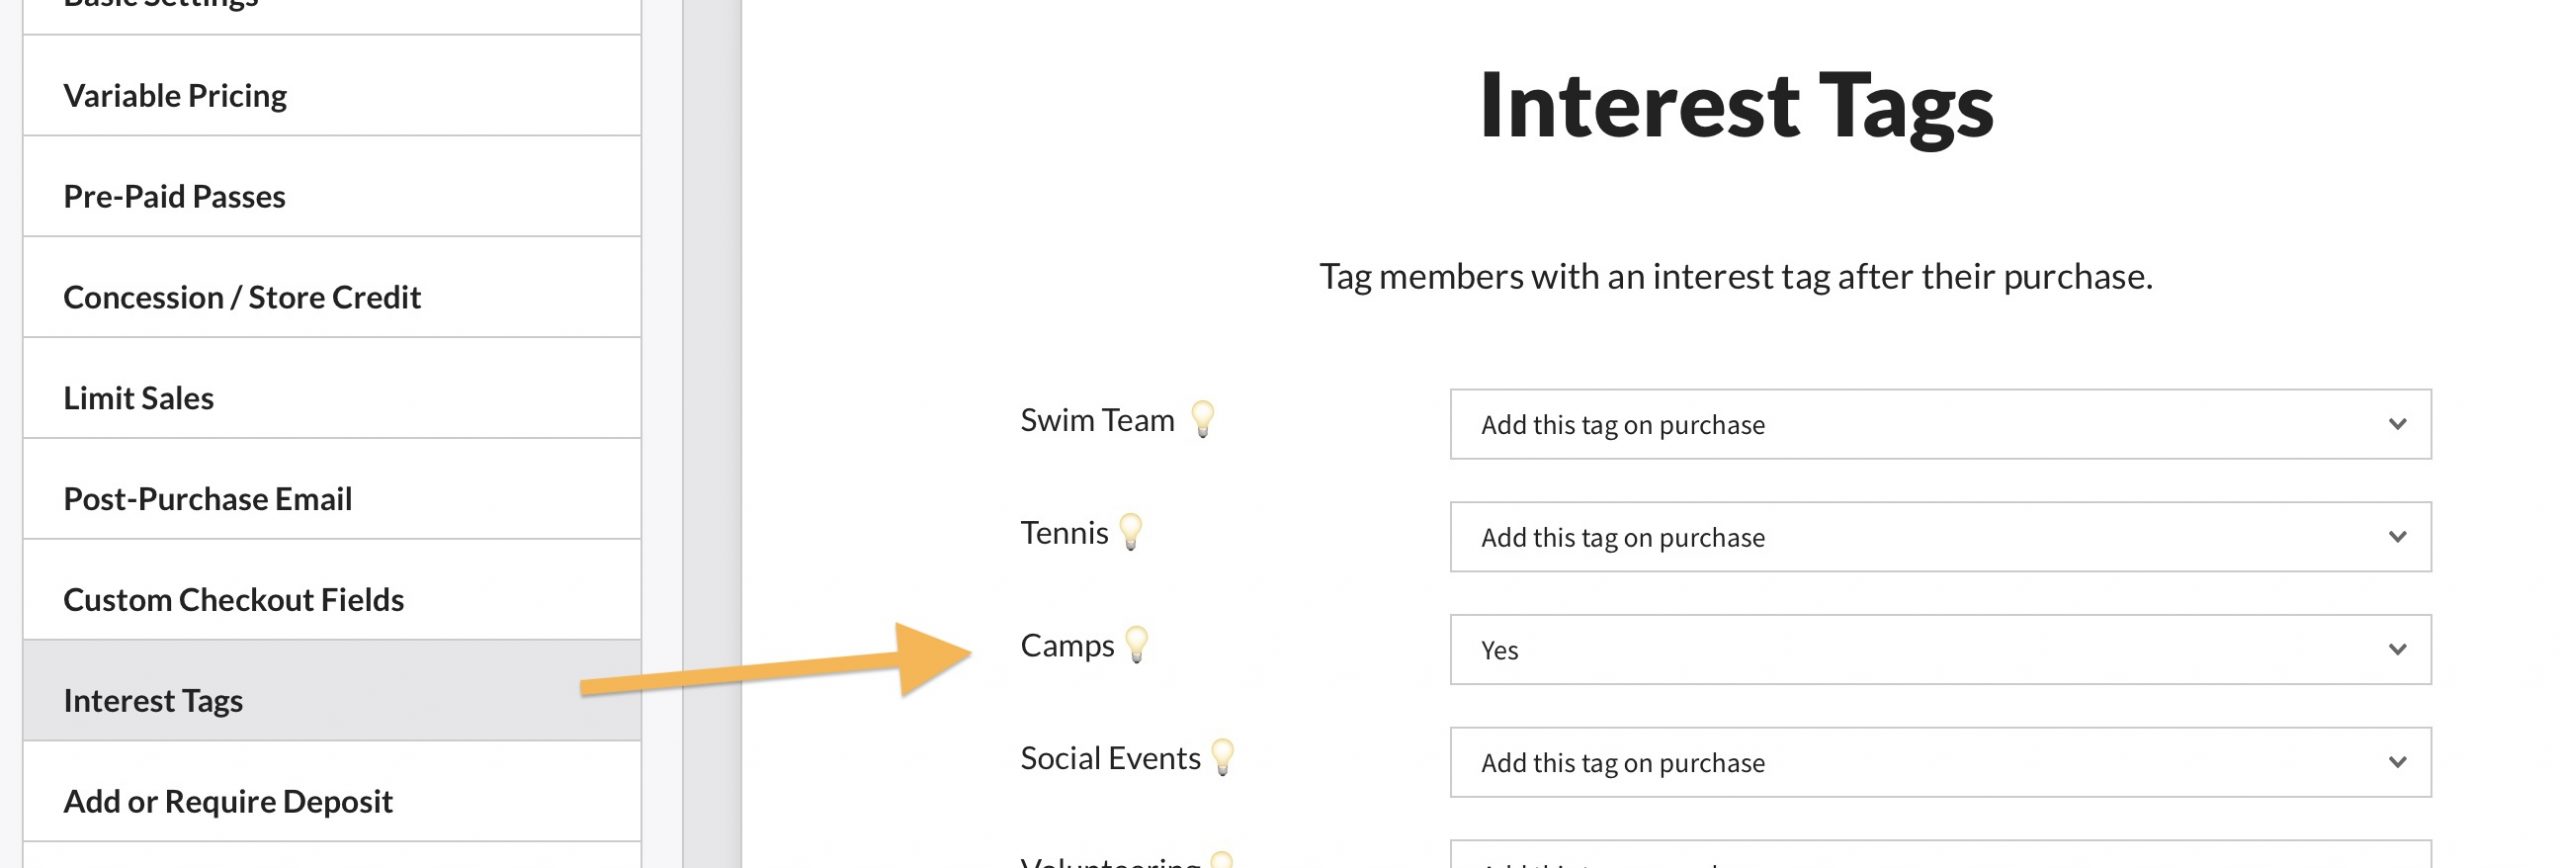This screenshot has height=868, width=2560.
Task: Select Concession / Store Credit in sidebar
Action: 242,298
